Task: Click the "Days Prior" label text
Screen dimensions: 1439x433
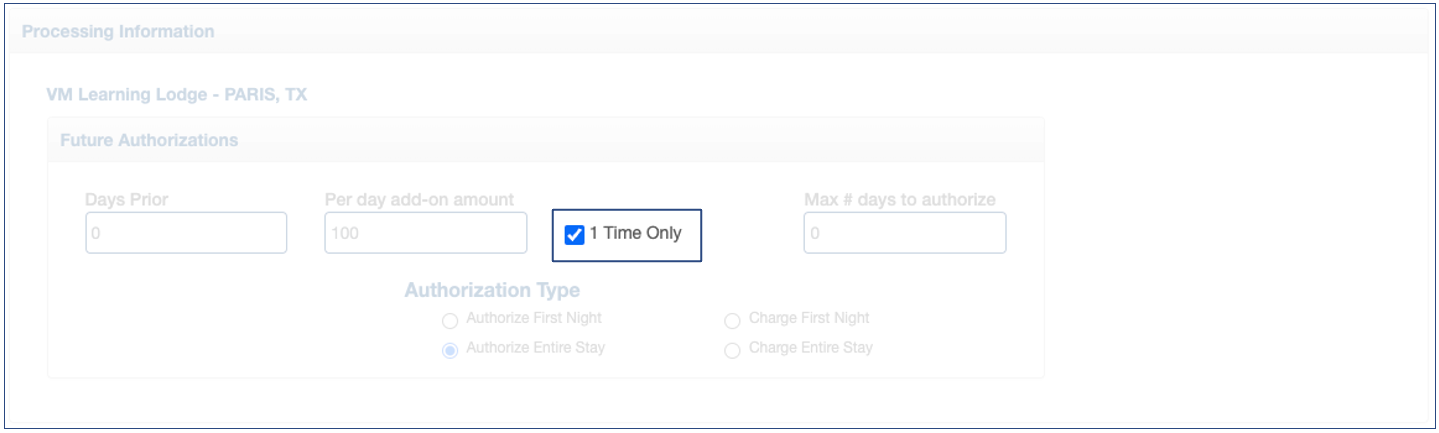Action: click(127, 200)
